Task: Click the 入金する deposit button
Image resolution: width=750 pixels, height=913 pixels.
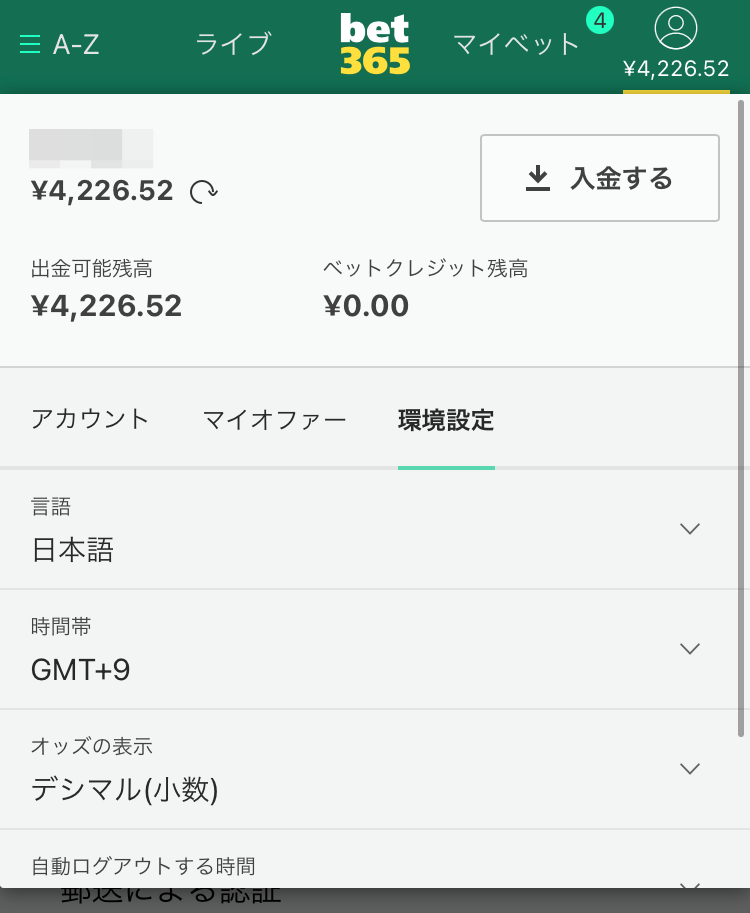Action: coord(600,178)
